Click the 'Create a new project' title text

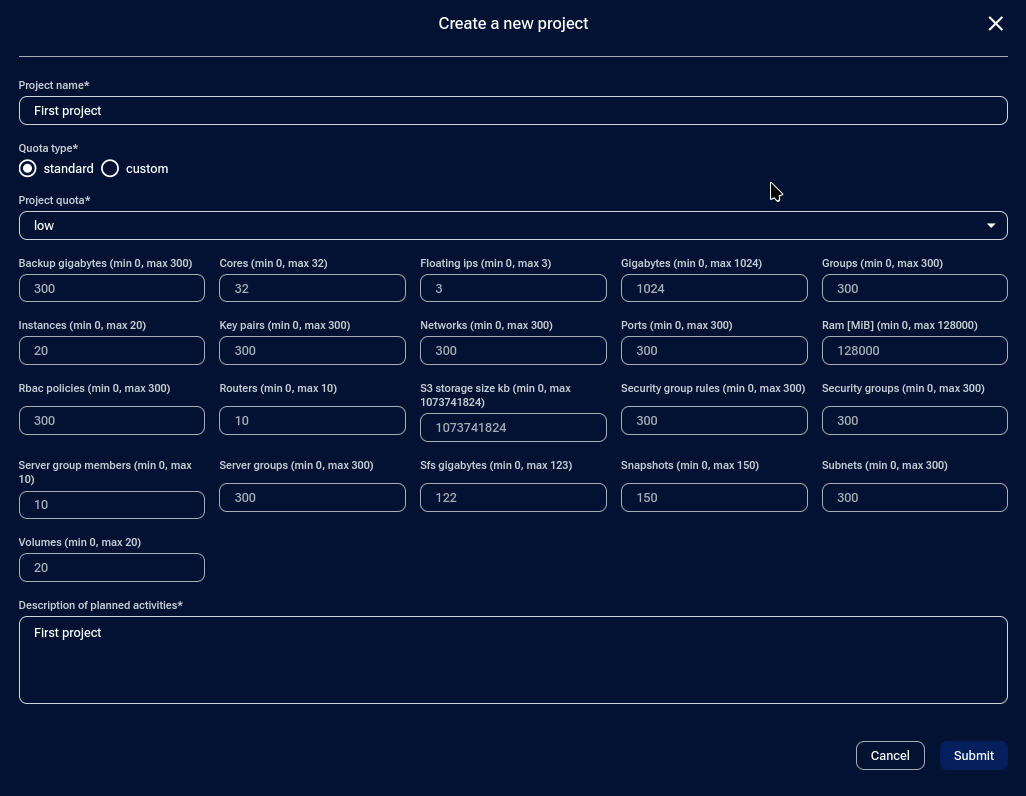pos(513,24)
